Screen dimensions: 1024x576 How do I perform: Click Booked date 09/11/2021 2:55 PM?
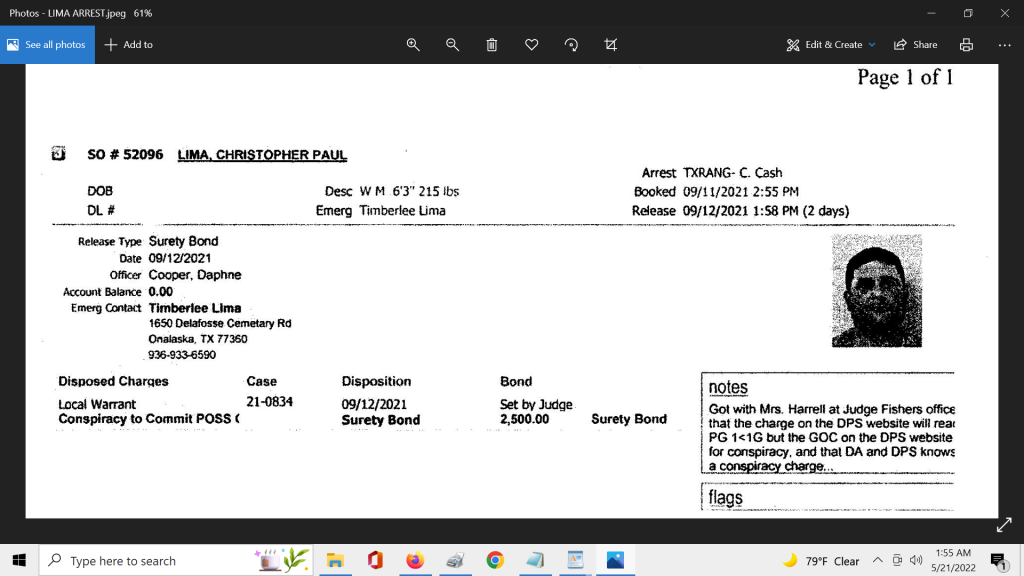coord(741,191)
